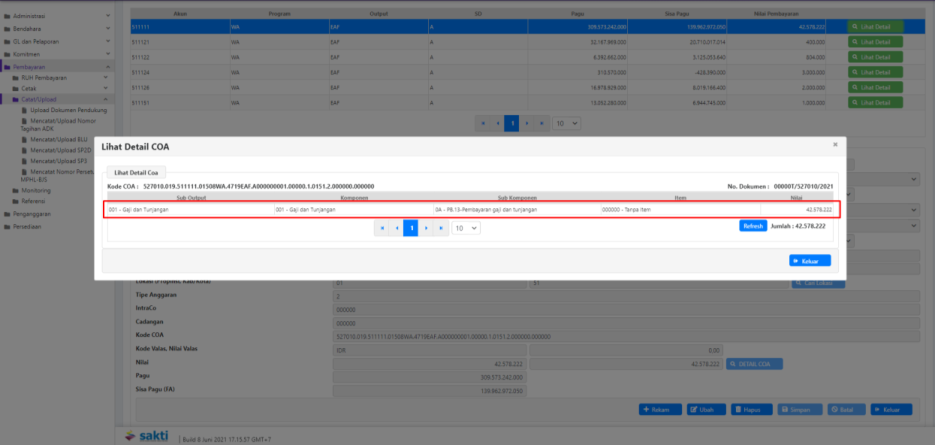The height and width of the screenshot is (445, 935).
Task: Select the Lihat Detail Coa tab
Action: pos(135,172)
